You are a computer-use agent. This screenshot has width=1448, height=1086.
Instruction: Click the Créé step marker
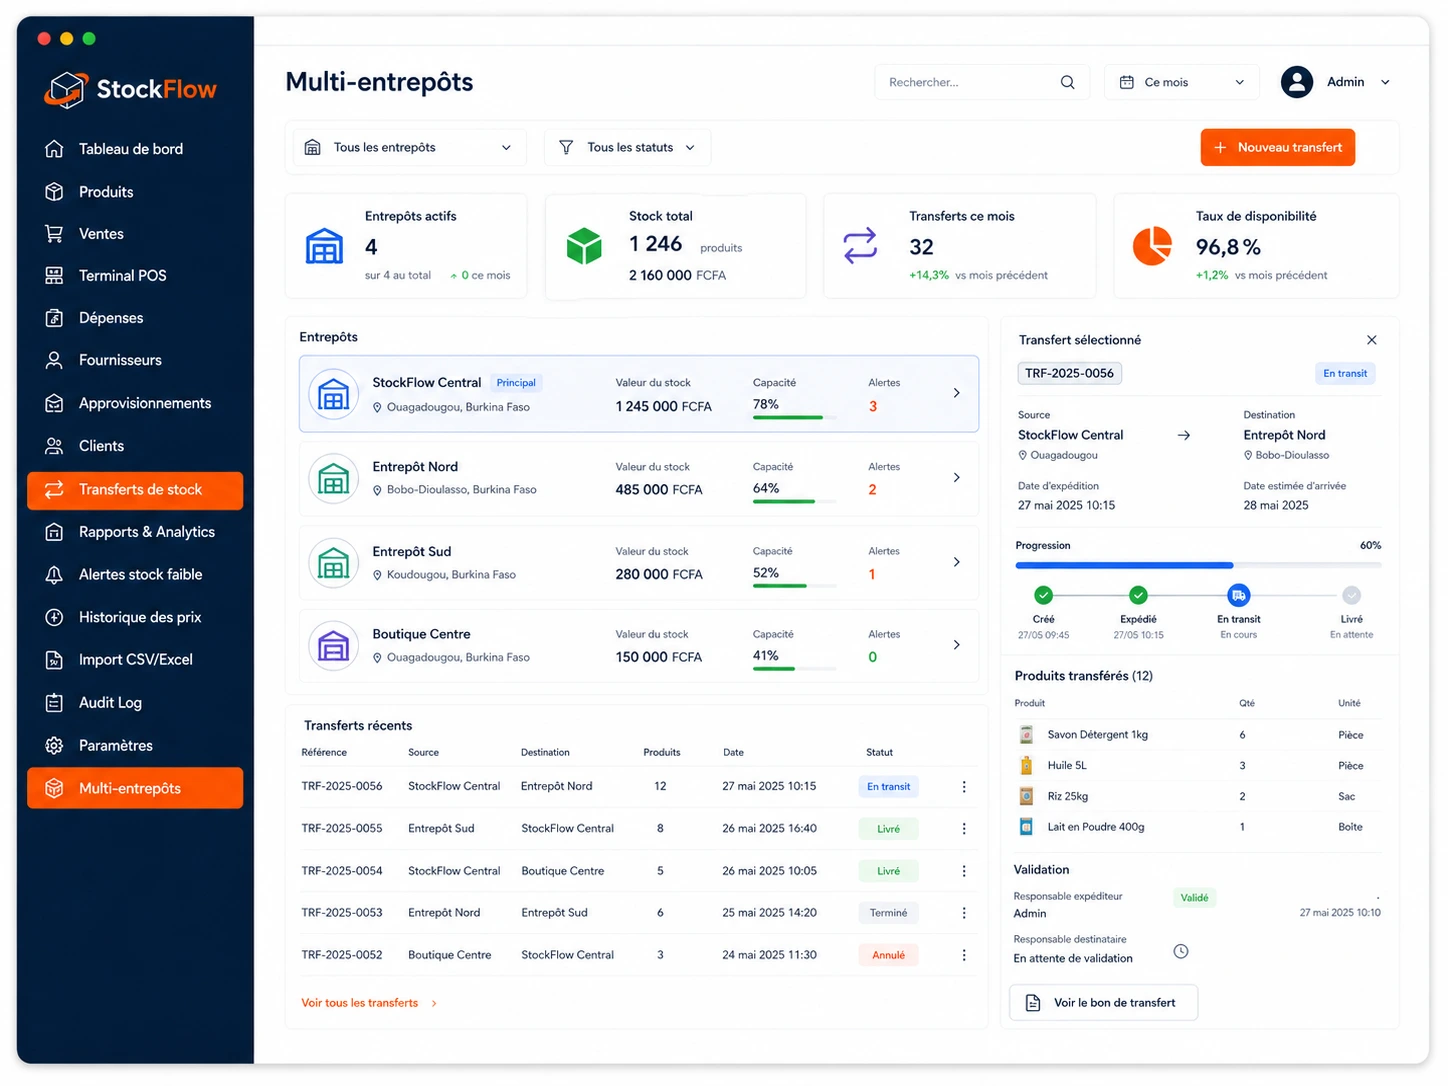point(1044,596)
